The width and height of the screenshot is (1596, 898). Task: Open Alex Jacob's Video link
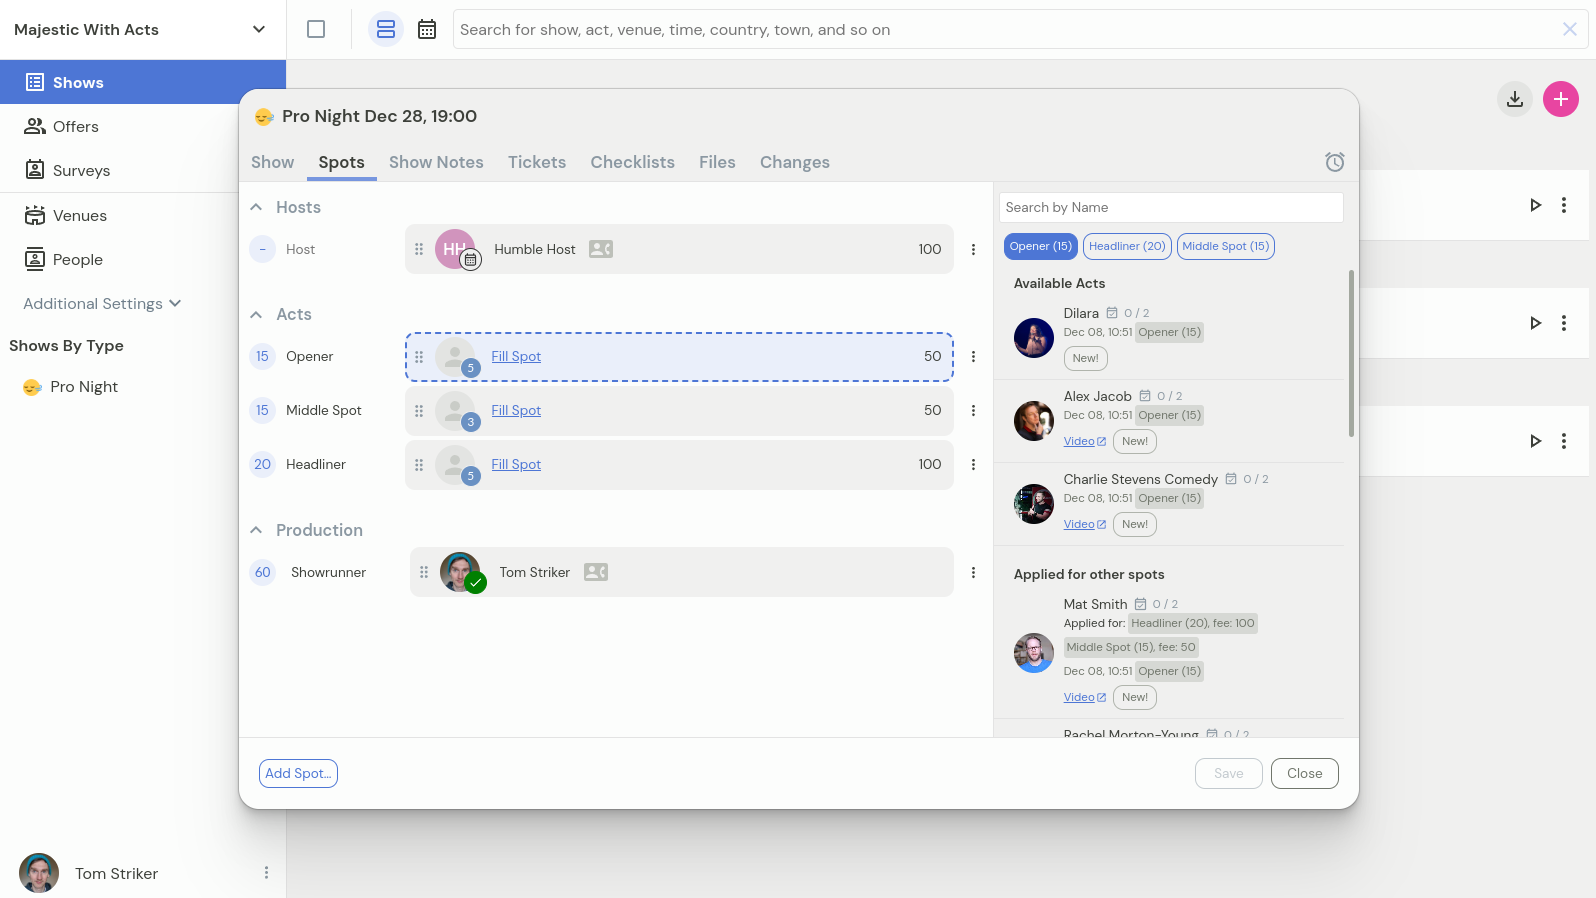pos(1084,441)
